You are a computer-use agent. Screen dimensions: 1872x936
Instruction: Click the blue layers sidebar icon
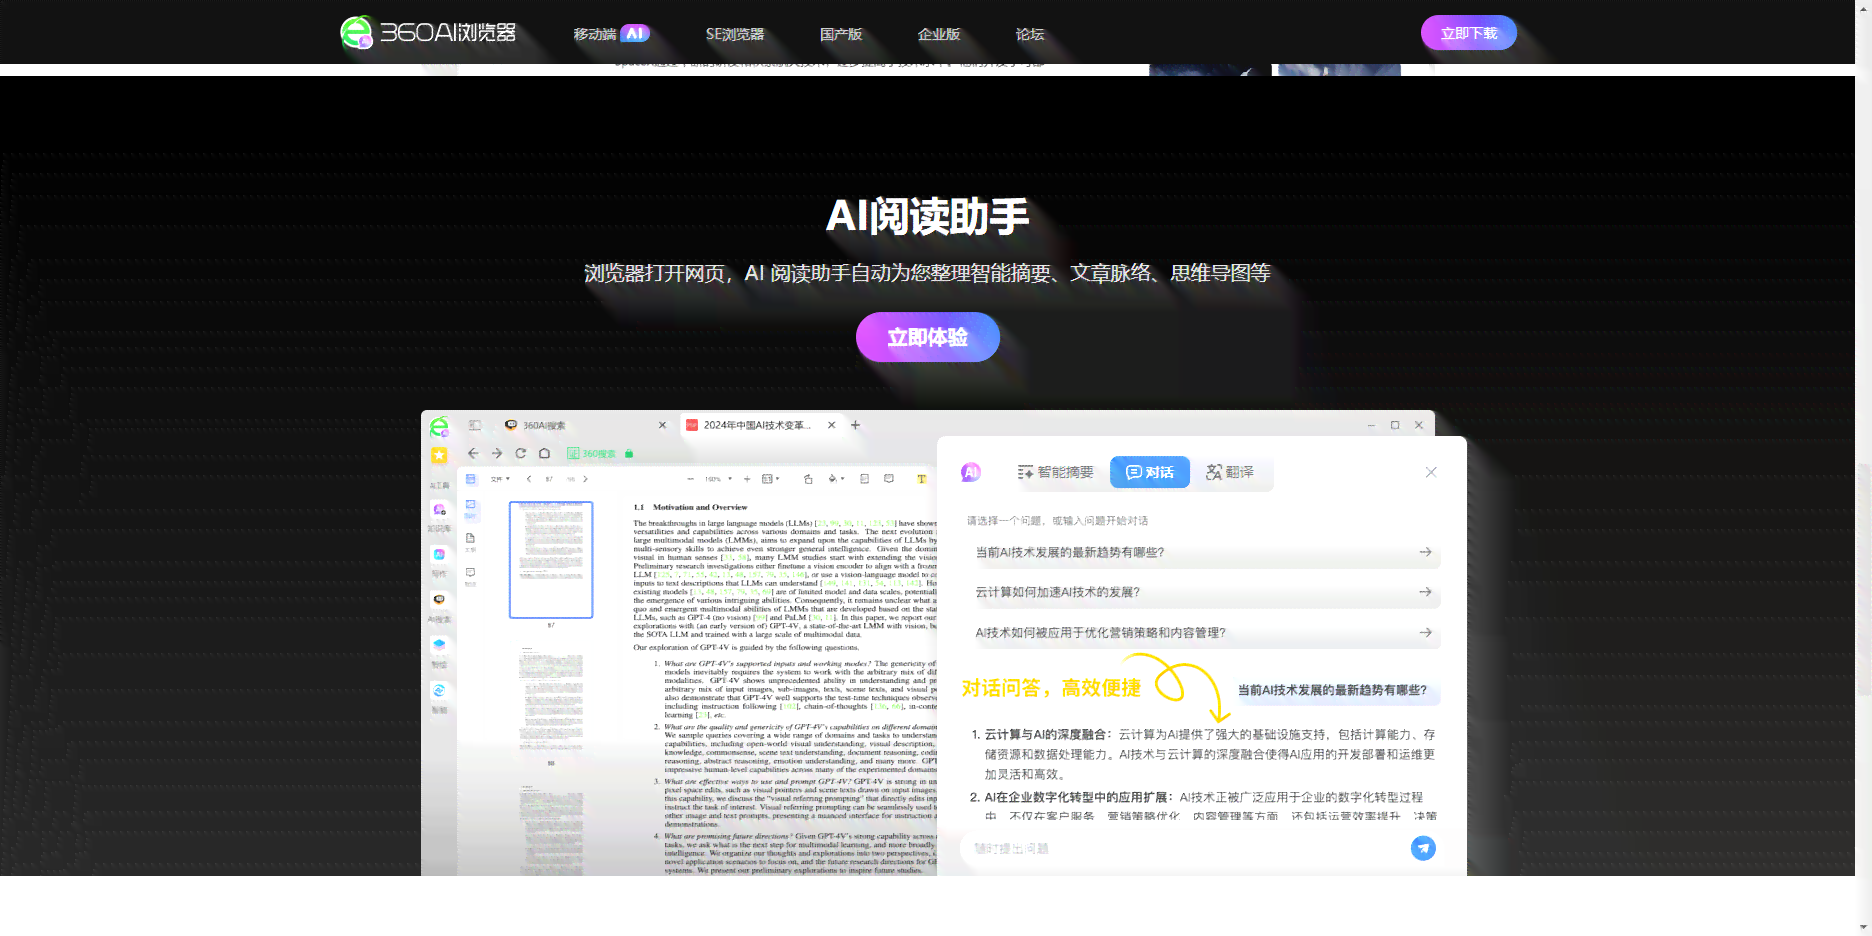439,645
